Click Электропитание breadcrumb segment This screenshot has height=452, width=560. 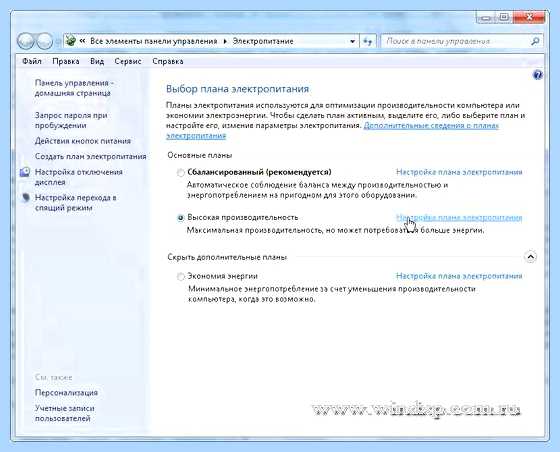point(263,41)
